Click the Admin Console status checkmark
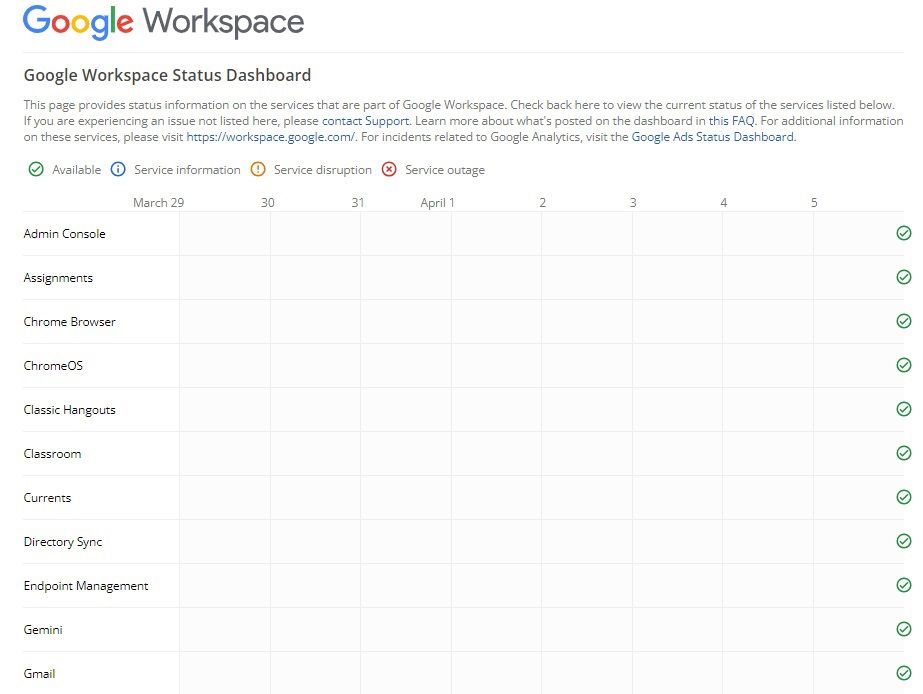923x694 pixels. coord(904,233)
